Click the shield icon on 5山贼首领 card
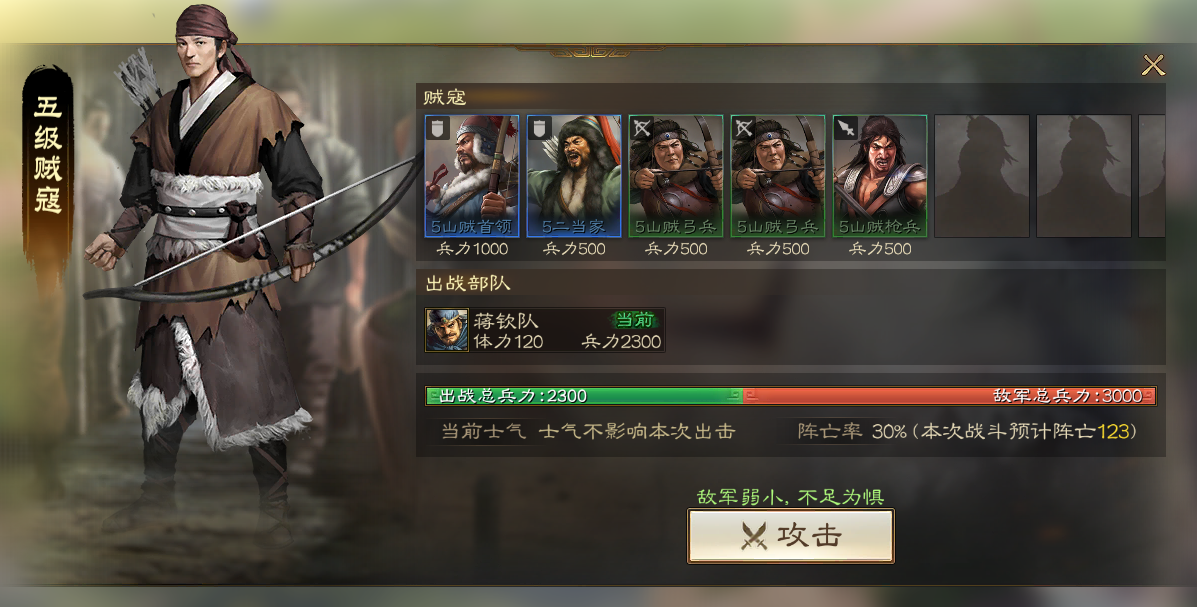 click(437, 128)
